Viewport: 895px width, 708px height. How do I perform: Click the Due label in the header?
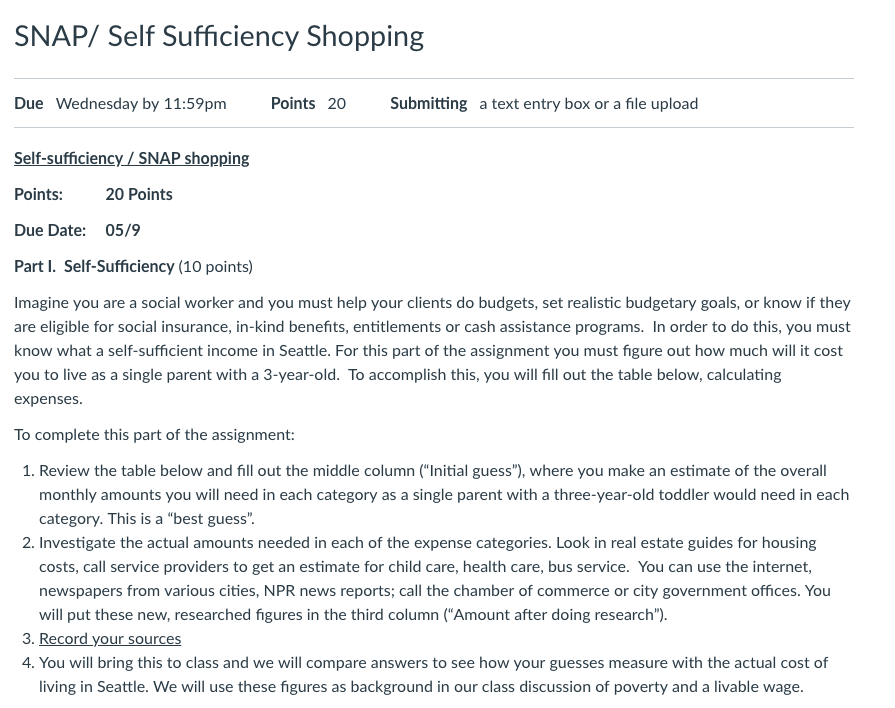click(29, 103)
